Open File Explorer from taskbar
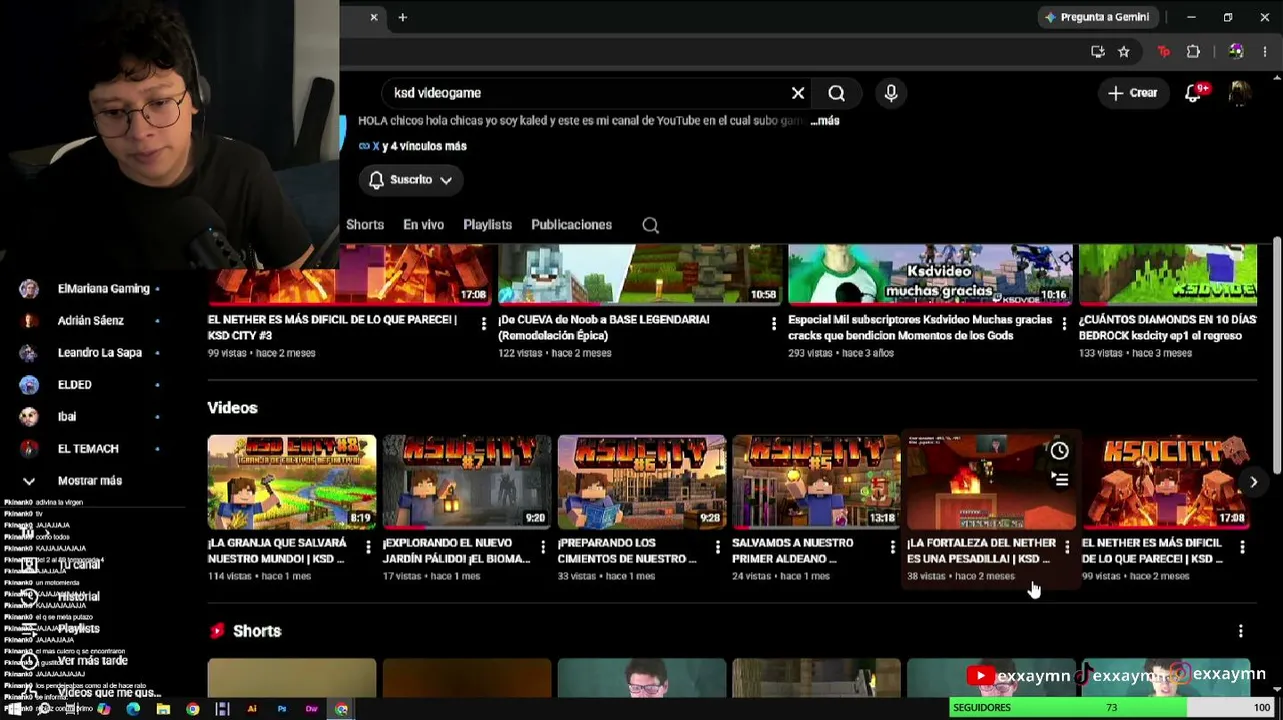This screenshot has width=1283, height=720. 162,709
